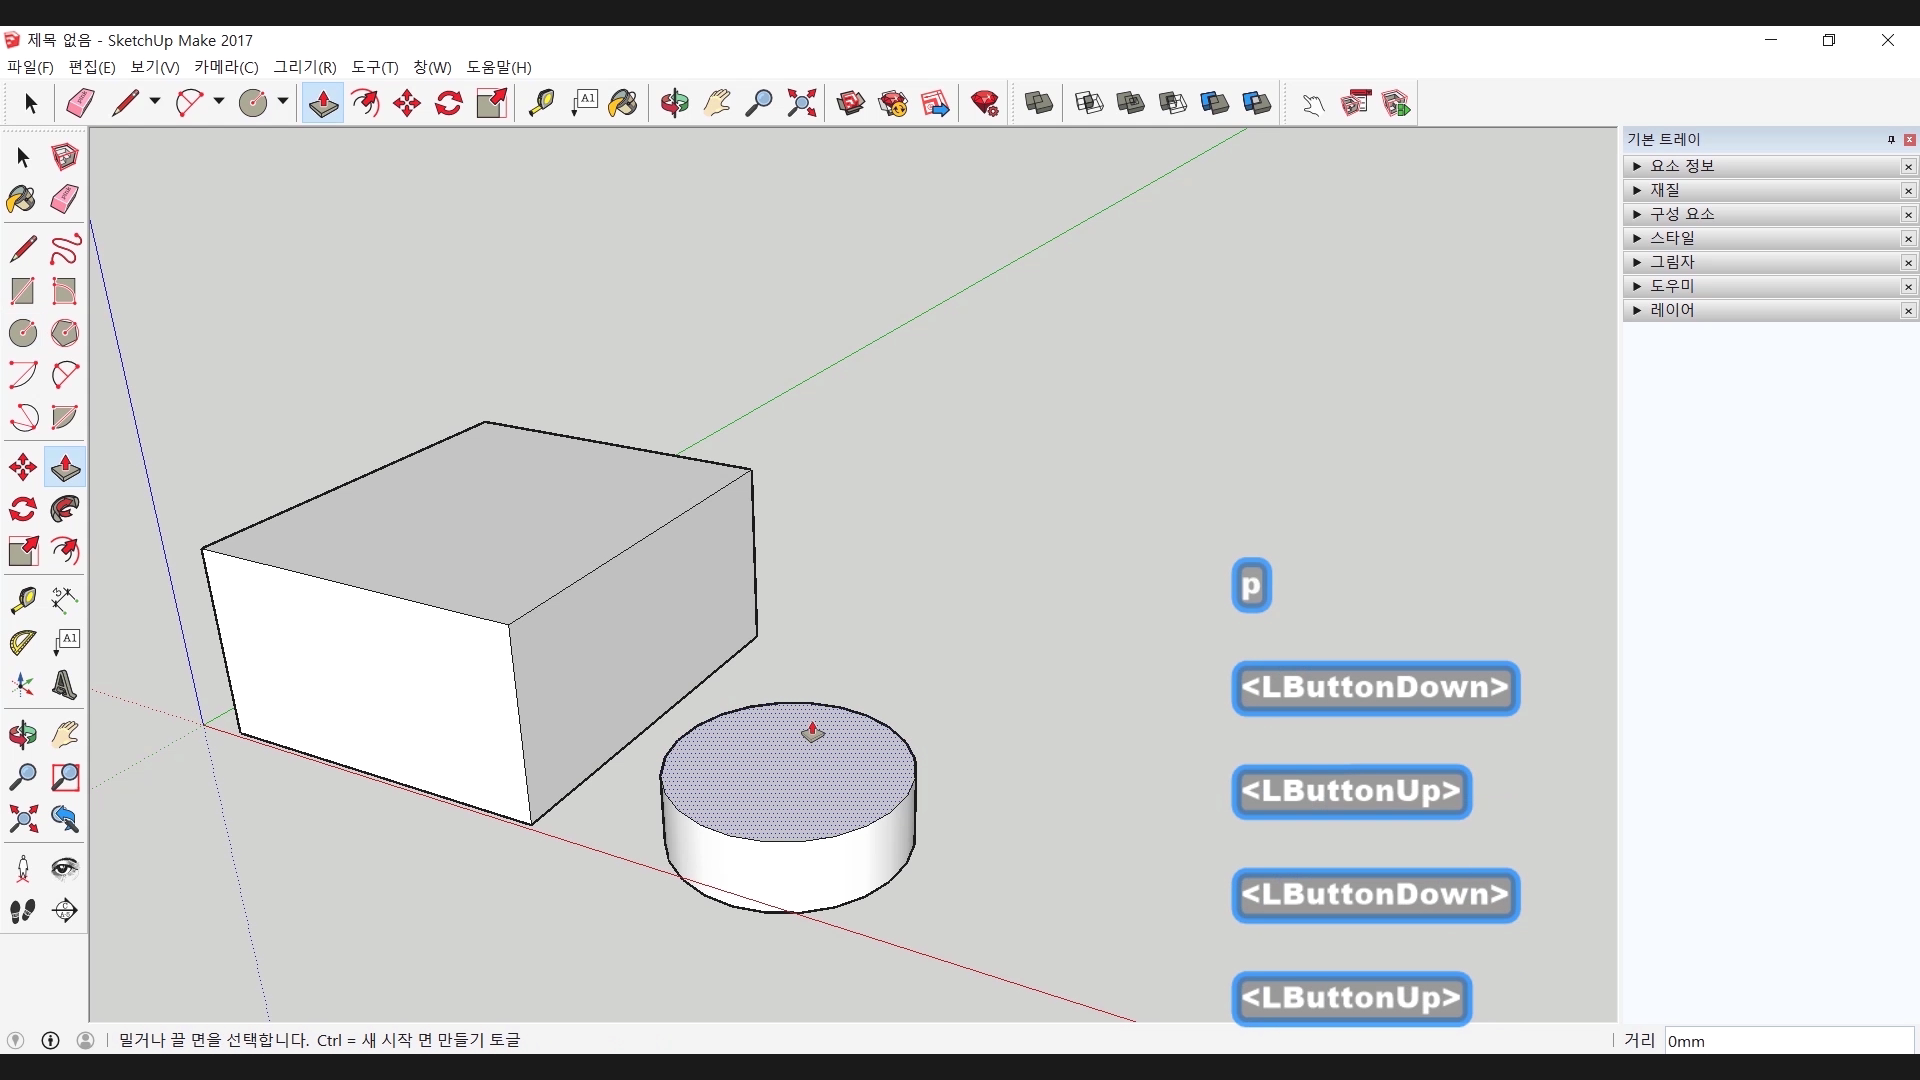Select the Paint Bucket tool in left toolbar
The image size is (1920, 1080).
(x=21, y=199)
